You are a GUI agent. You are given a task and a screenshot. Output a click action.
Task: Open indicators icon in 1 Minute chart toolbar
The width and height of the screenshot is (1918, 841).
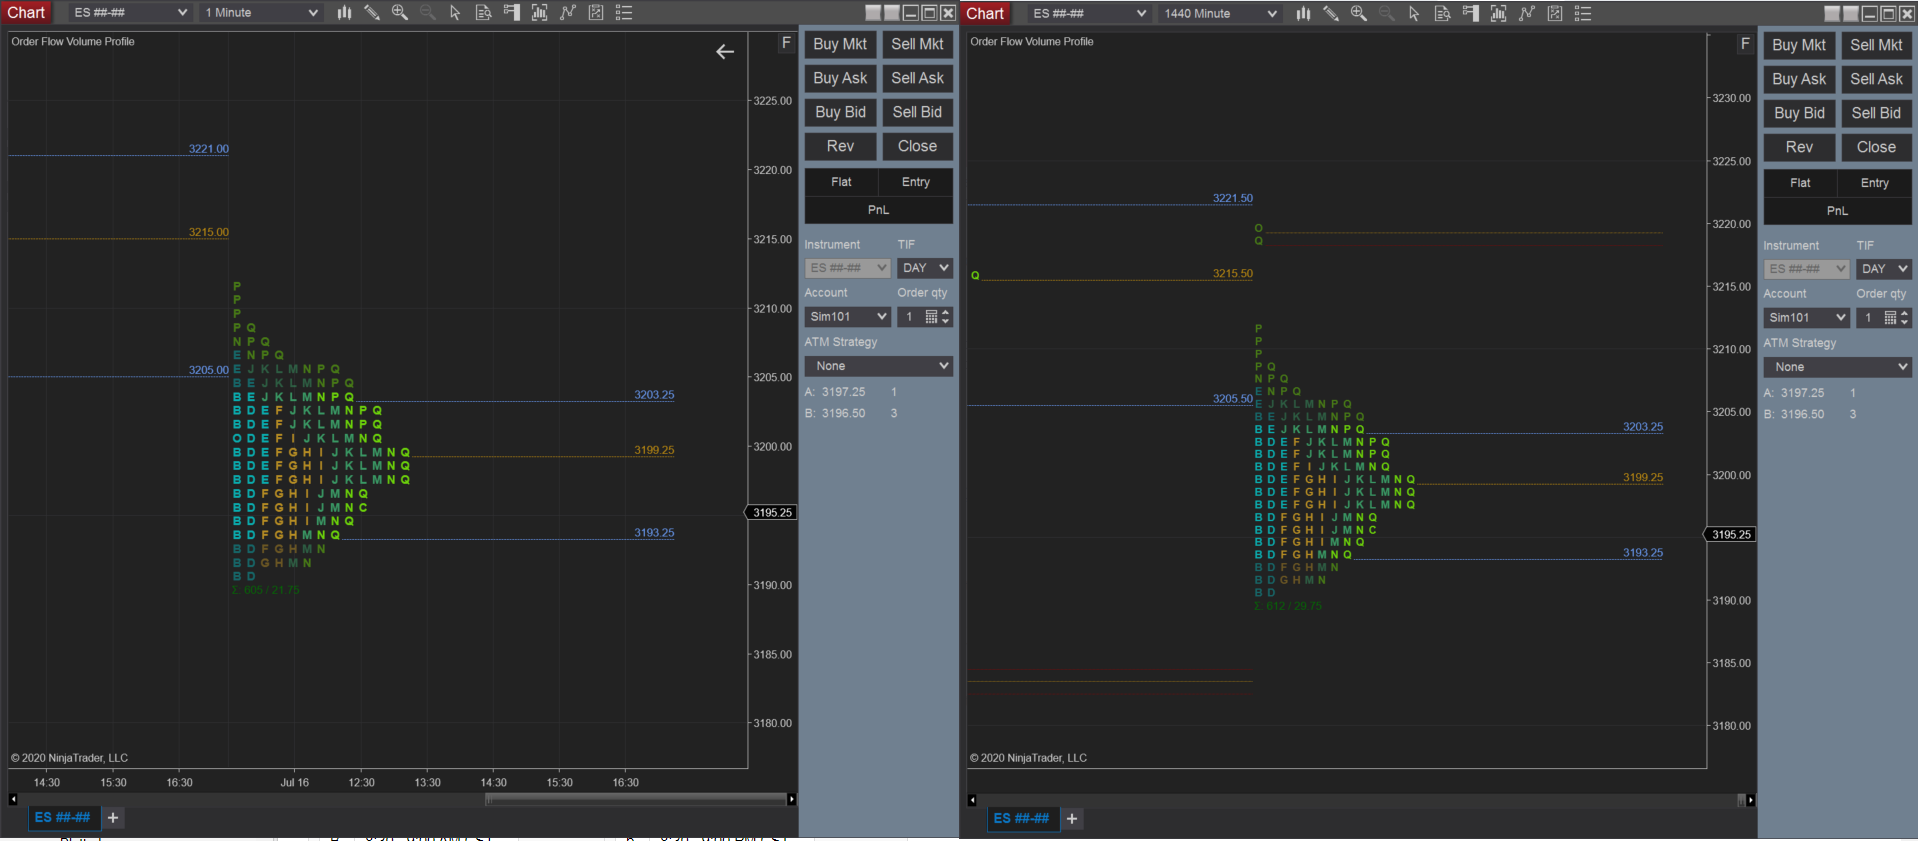coord(539,13)
